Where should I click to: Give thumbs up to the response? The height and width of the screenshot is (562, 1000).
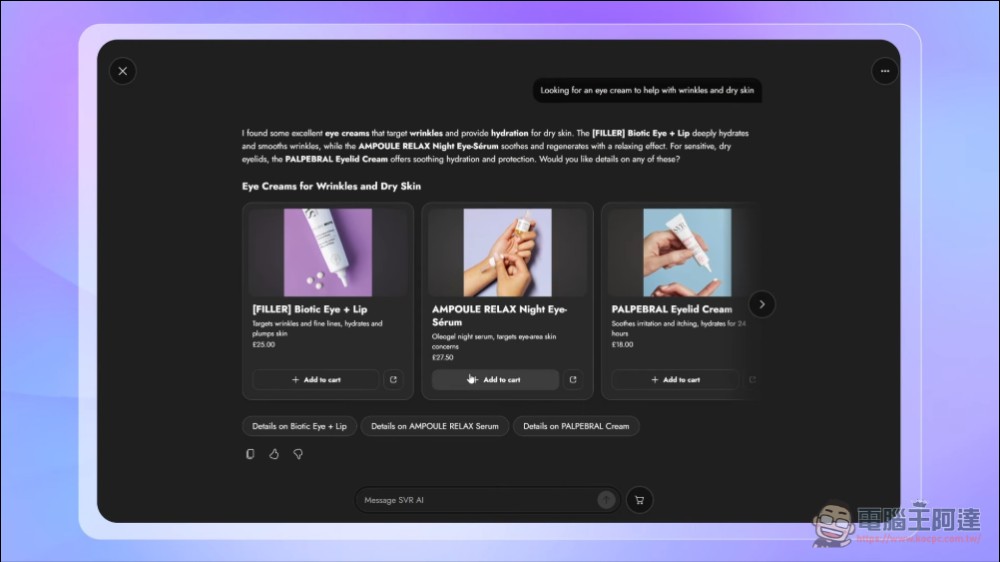(x=274, y=454)
